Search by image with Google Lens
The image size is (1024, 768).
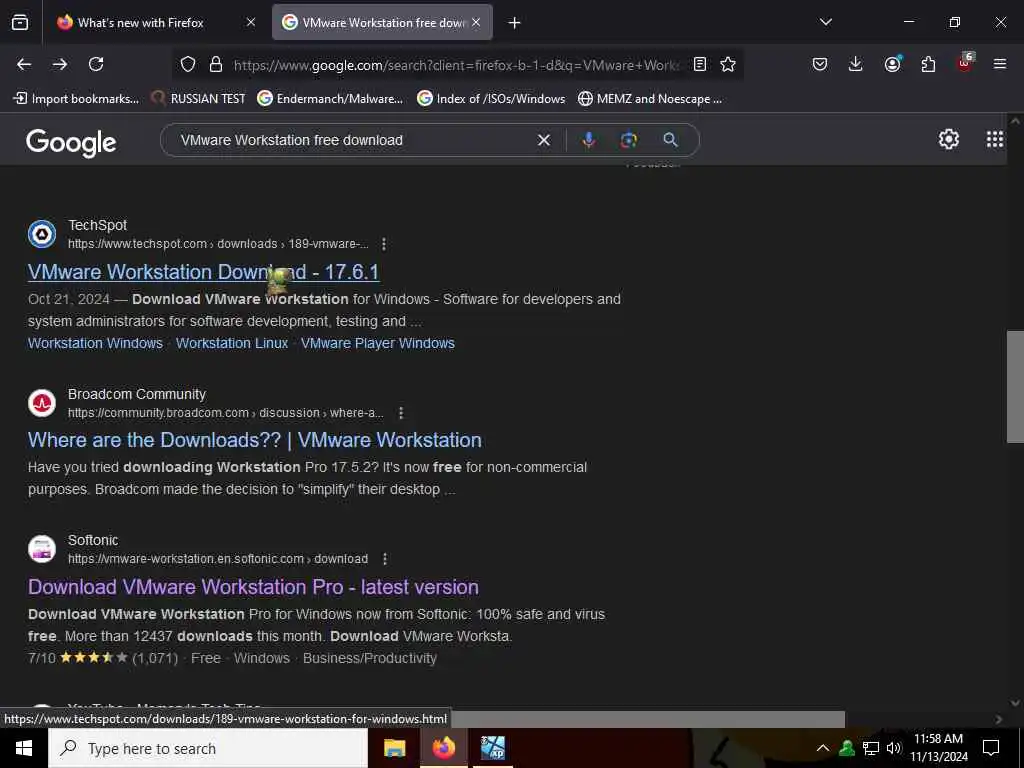629,140
